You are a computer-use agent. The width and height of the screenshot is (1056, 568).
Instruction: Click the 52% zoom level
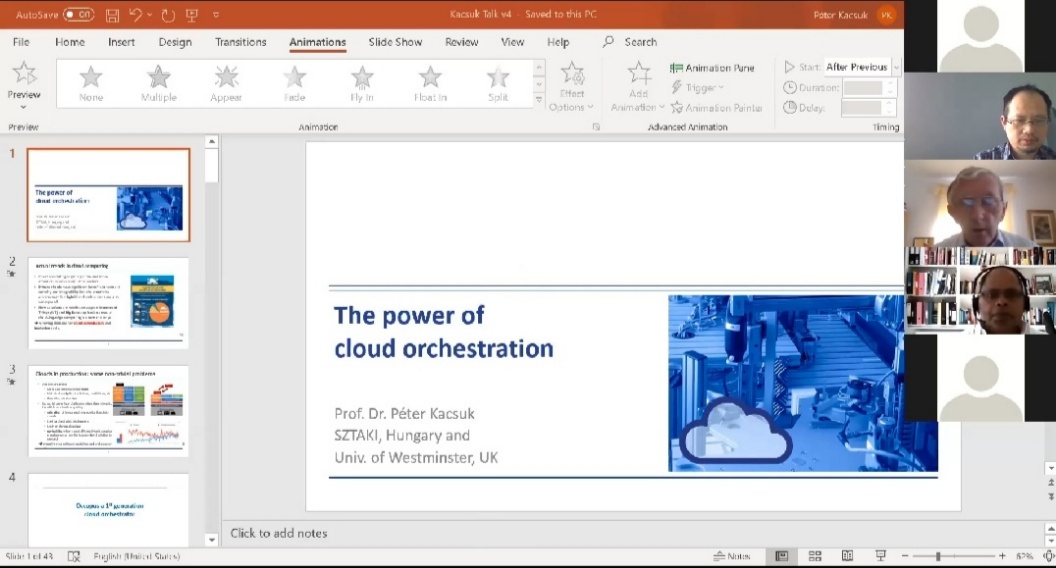pos(1024,556)
